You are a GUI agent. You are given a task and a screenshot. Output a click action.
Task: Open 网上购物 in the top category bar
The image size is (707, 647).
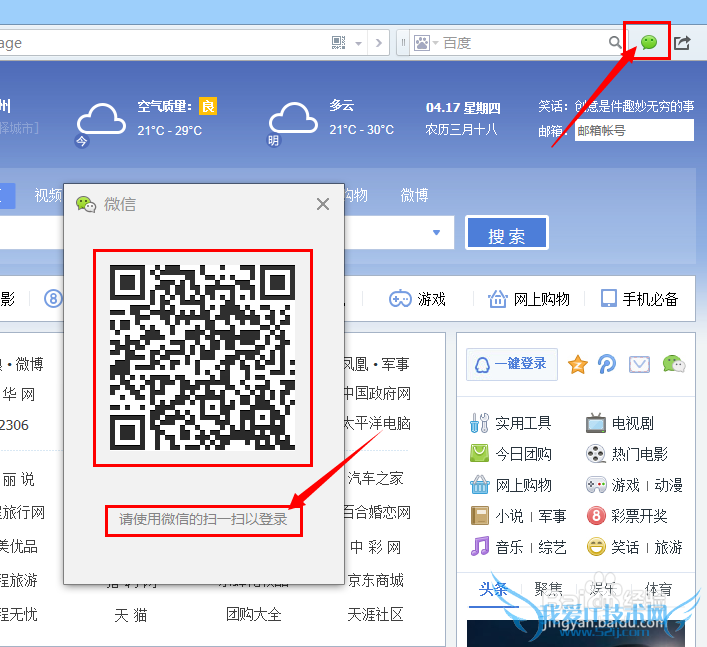528,299
